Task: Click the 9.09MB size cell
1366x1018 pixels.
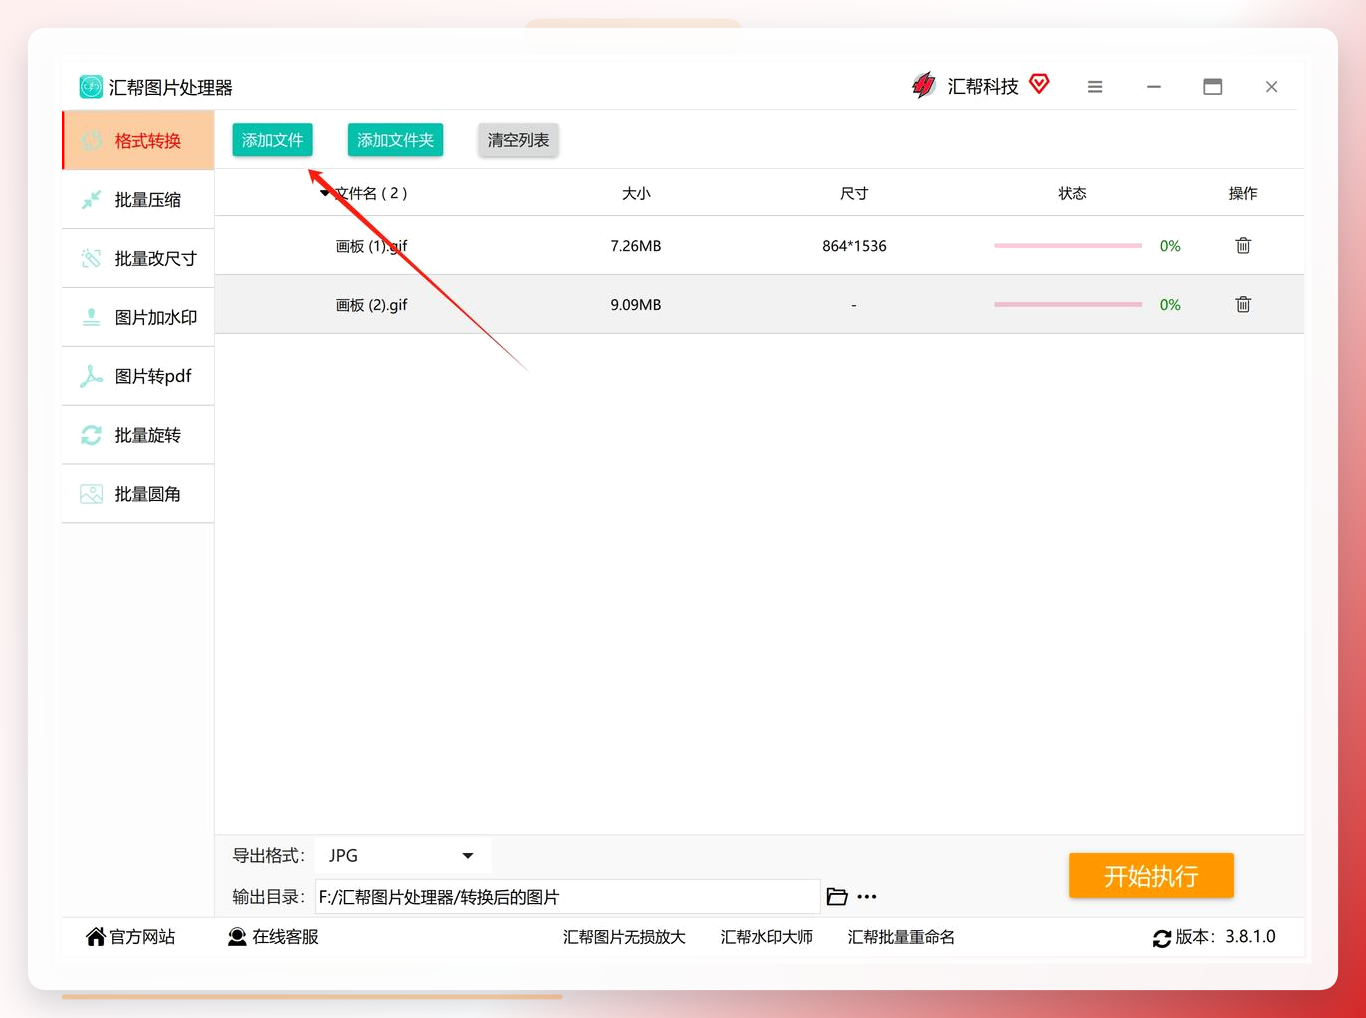Action: pyautogui.click(x=636, y=305)
